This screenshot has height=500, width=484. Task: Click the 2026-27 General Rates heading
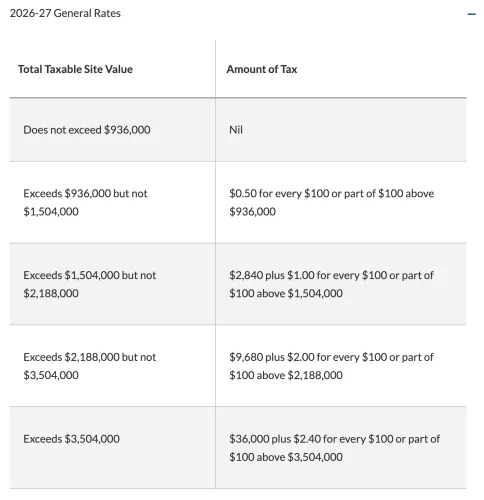click(65, 13)
